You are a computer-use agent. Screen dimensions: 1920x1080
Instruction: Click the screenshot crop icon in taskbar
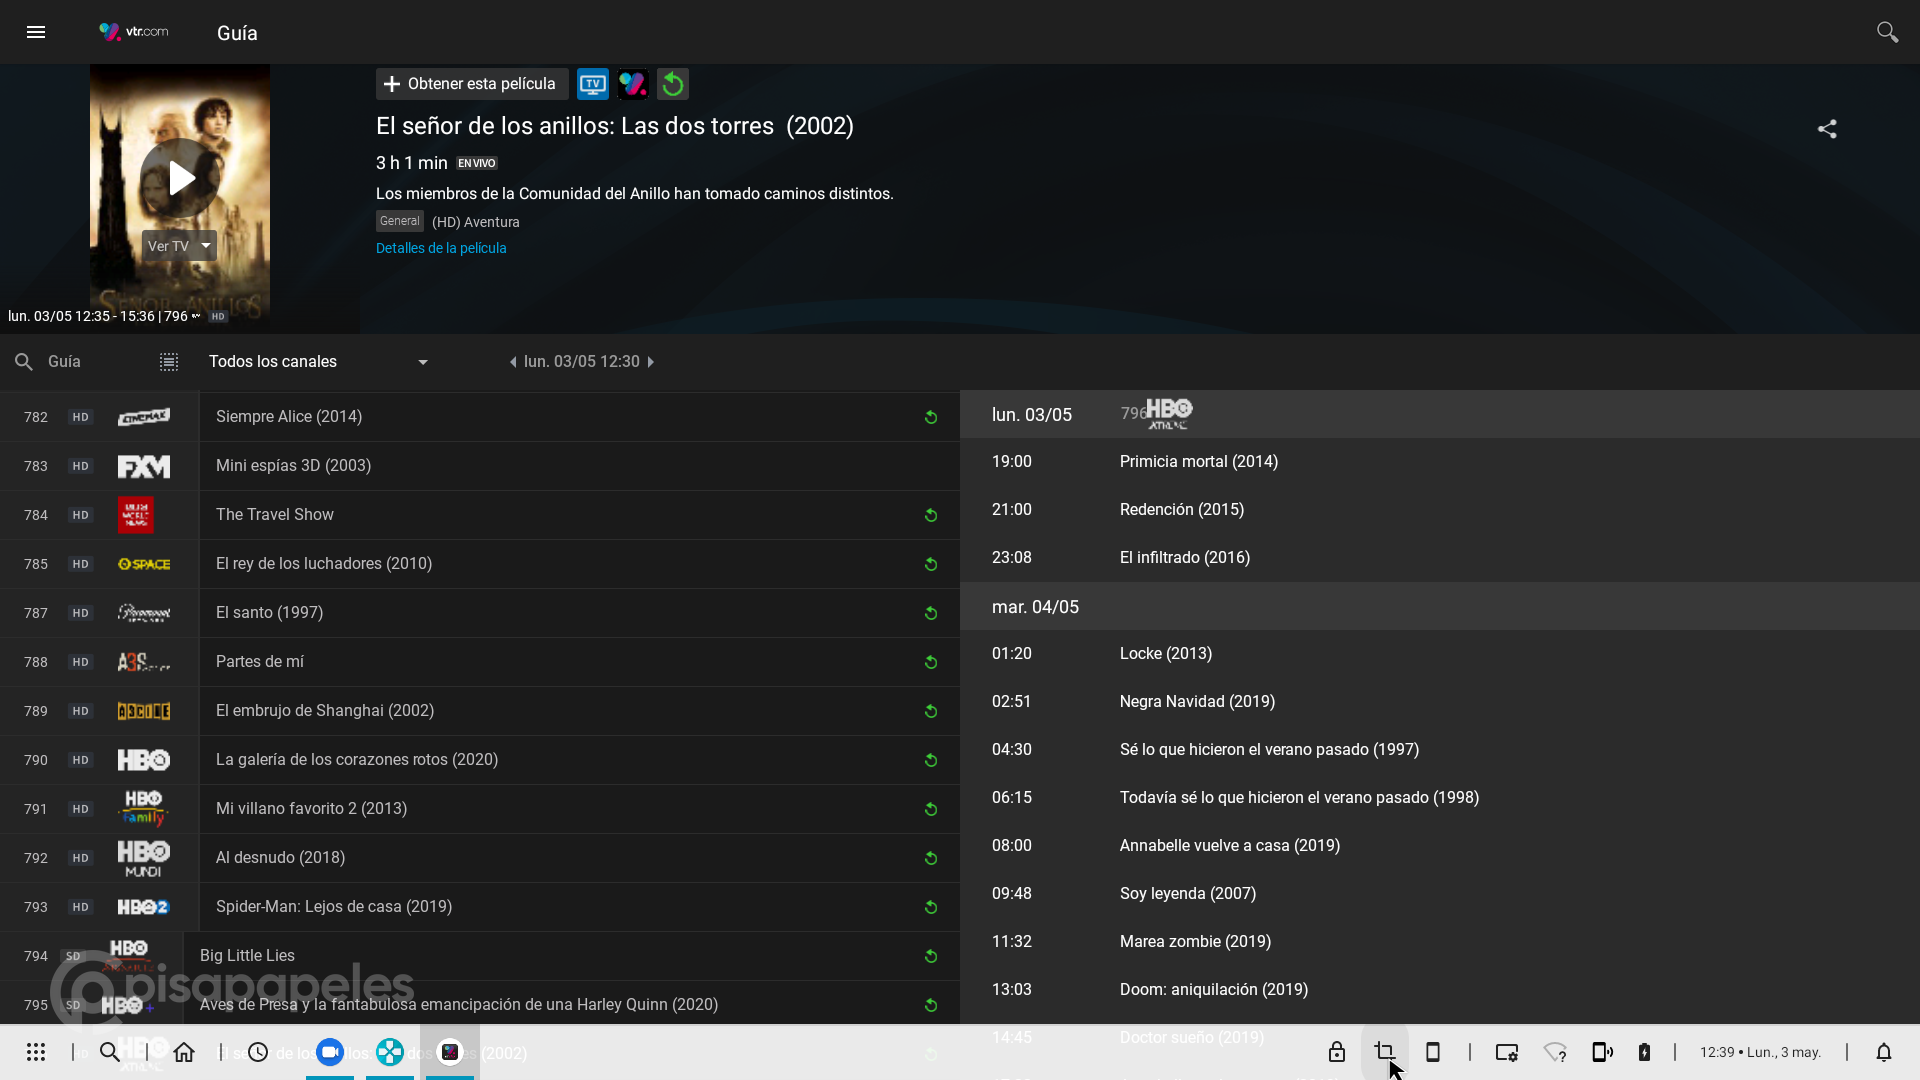[1385, 1052]
